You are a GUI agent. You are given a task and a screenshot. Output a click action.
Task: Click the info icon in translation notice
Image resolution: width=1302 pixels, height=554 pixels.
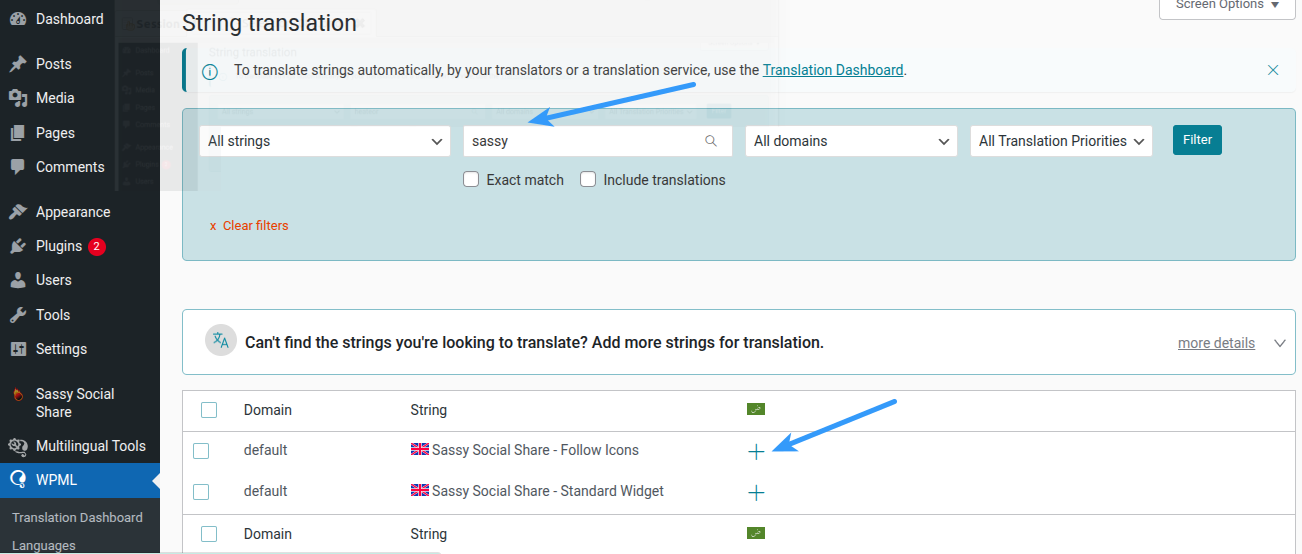pos(210,71)
